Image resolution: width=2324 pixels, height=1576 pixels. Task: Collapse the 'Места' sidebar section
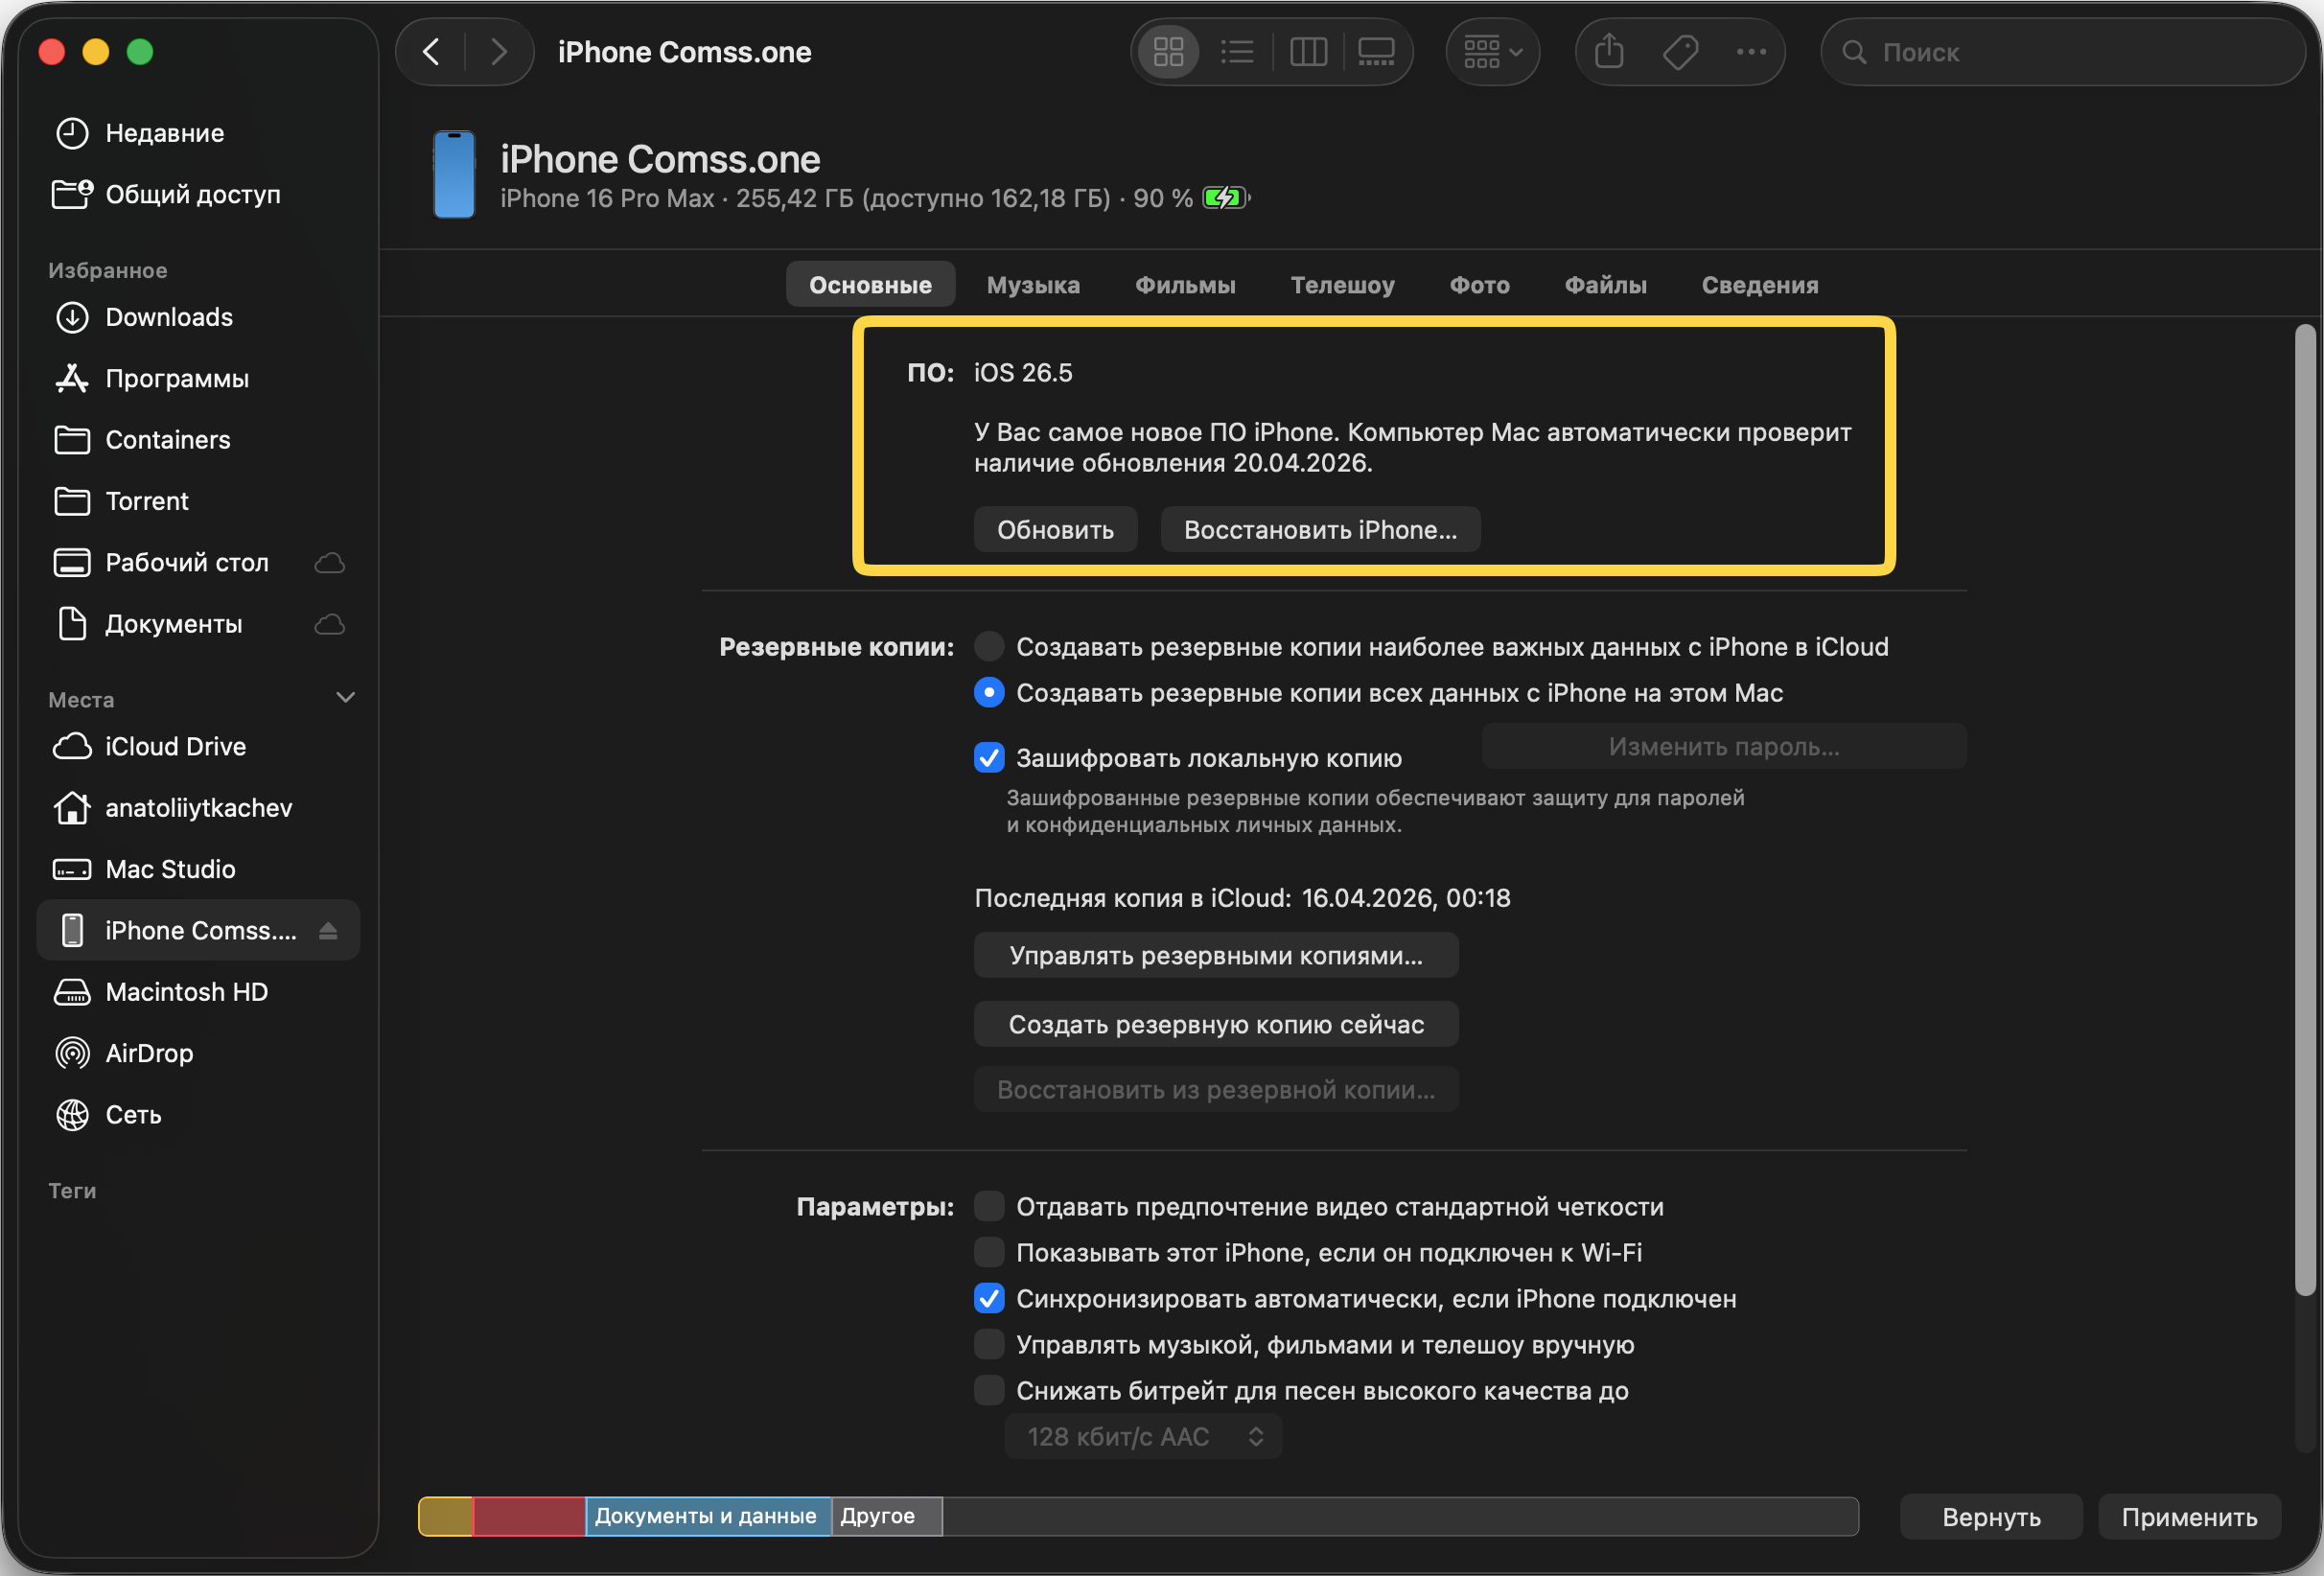pyautogui.click(x=345, y=697)
